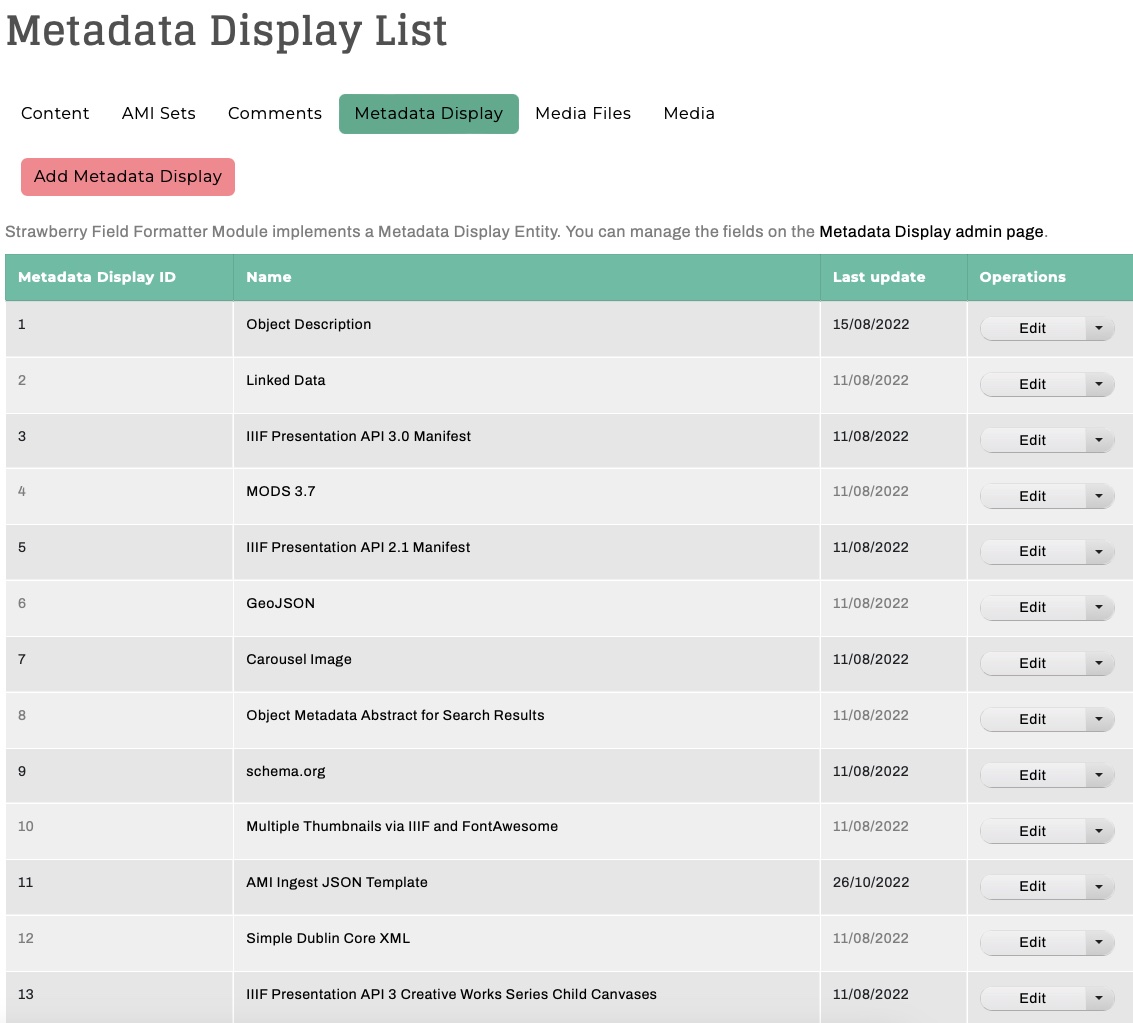This screenshot has width=1133, height=1023.
Task: Click the Add Metadata Display button
Action: point(128,177)
